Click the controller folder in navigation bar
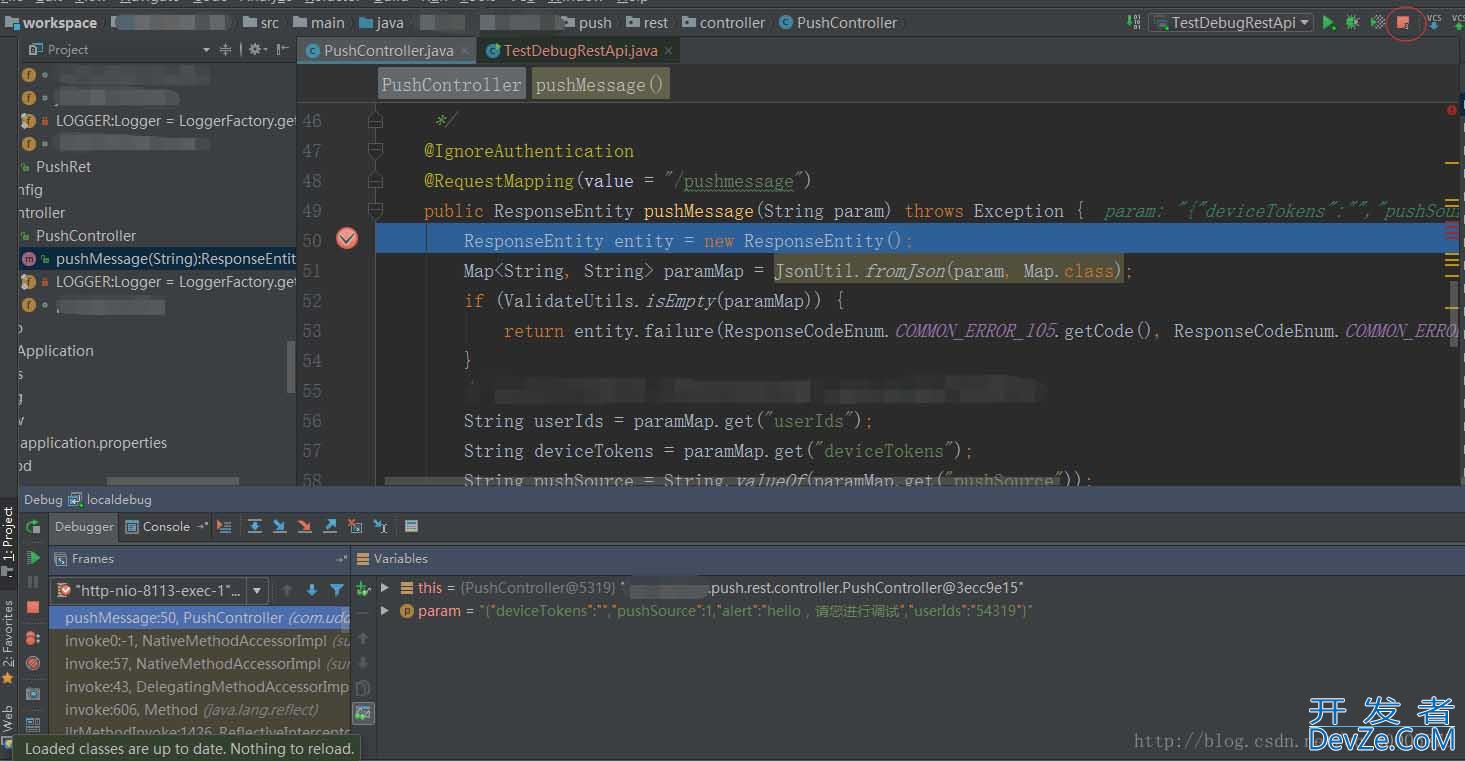This screenshot has width=1465, height=761. click(x=723, y=22)
